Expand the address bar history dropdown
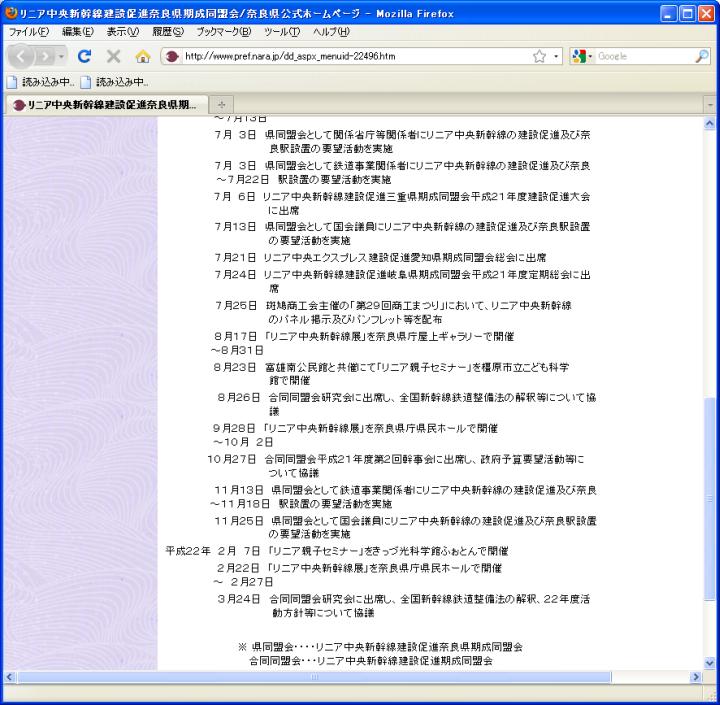The height and width of the screenshot is (705, 720). coord(557,56)
